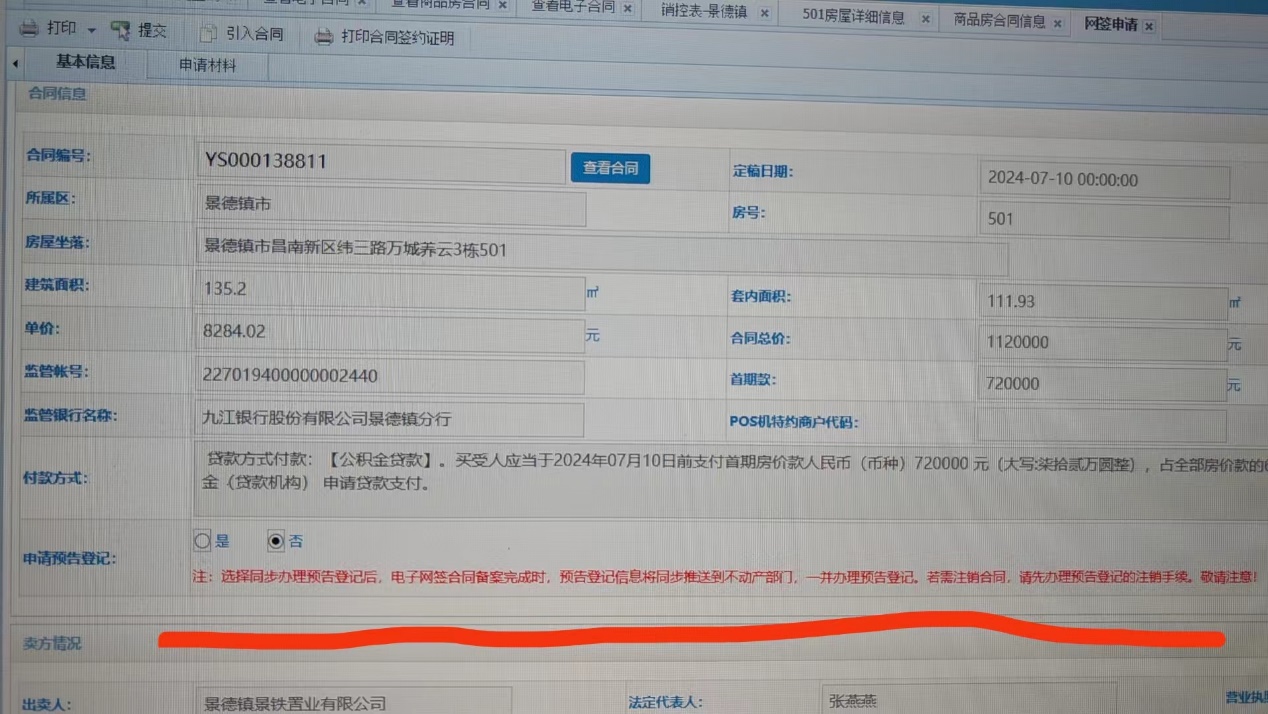1268x714 pixels.
Task: Click the 引入合同 document icon
Action: [208, 34]
